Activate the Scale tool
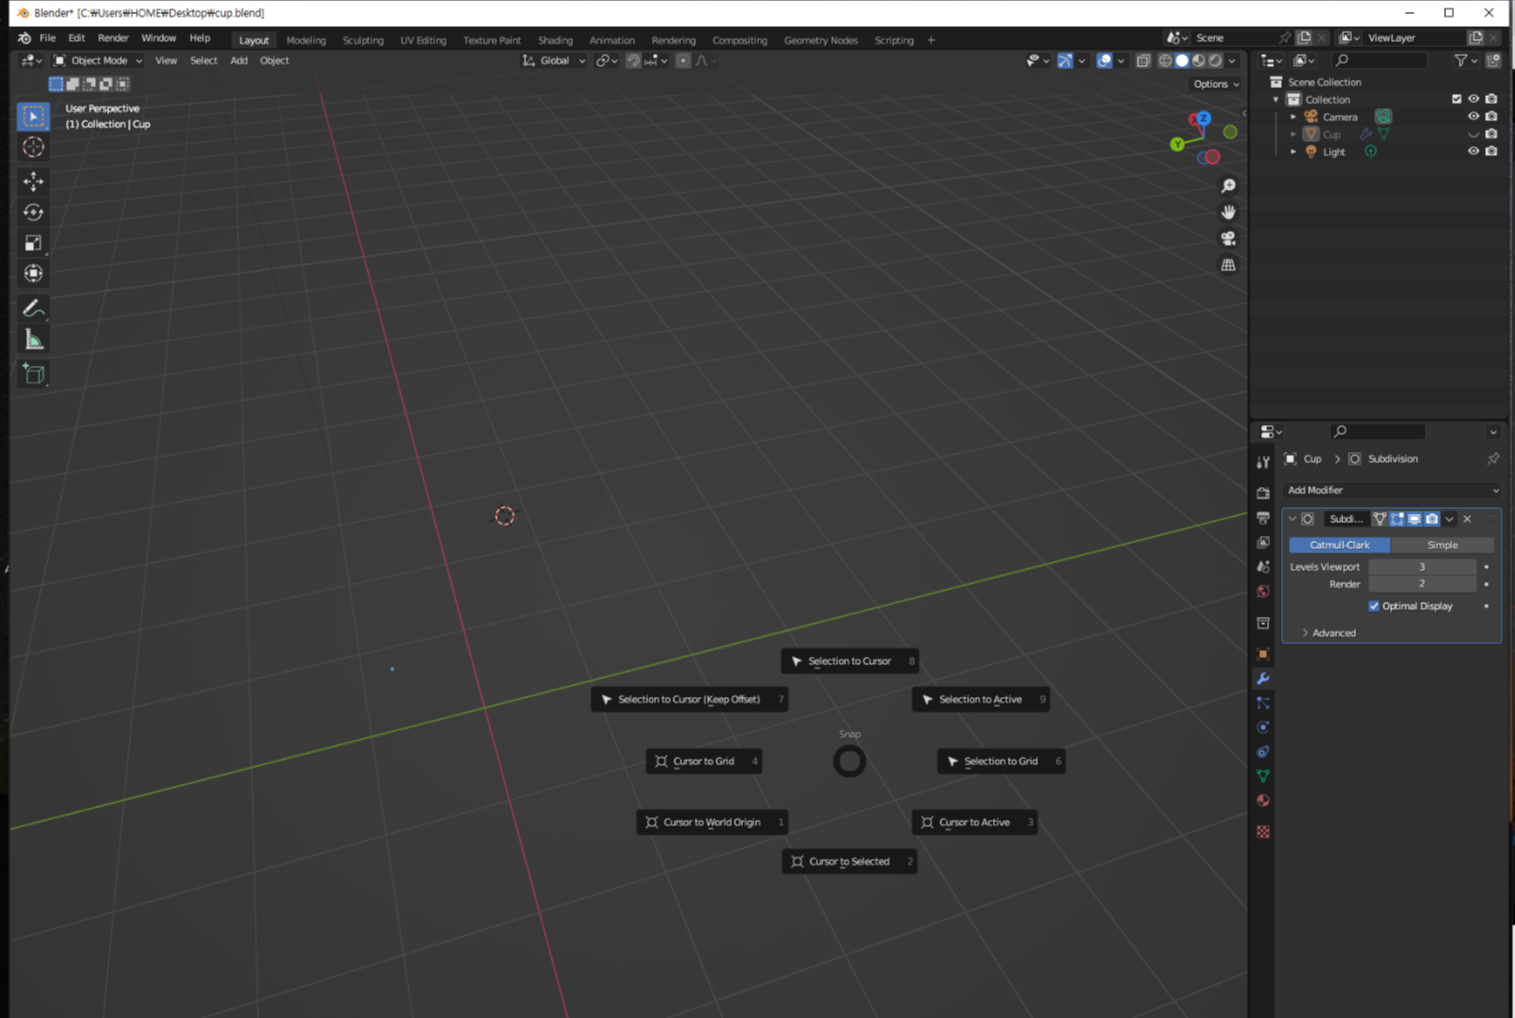Image resolution: width=1515 pixels, height=1018 pixels. pyautogui.click(x=33, y=243)
